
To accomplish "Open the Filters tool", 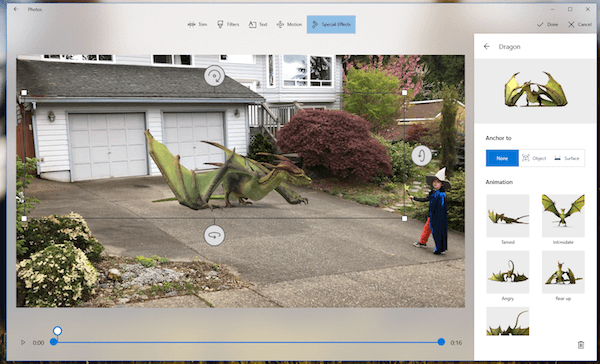I will [x=228, y=24].
